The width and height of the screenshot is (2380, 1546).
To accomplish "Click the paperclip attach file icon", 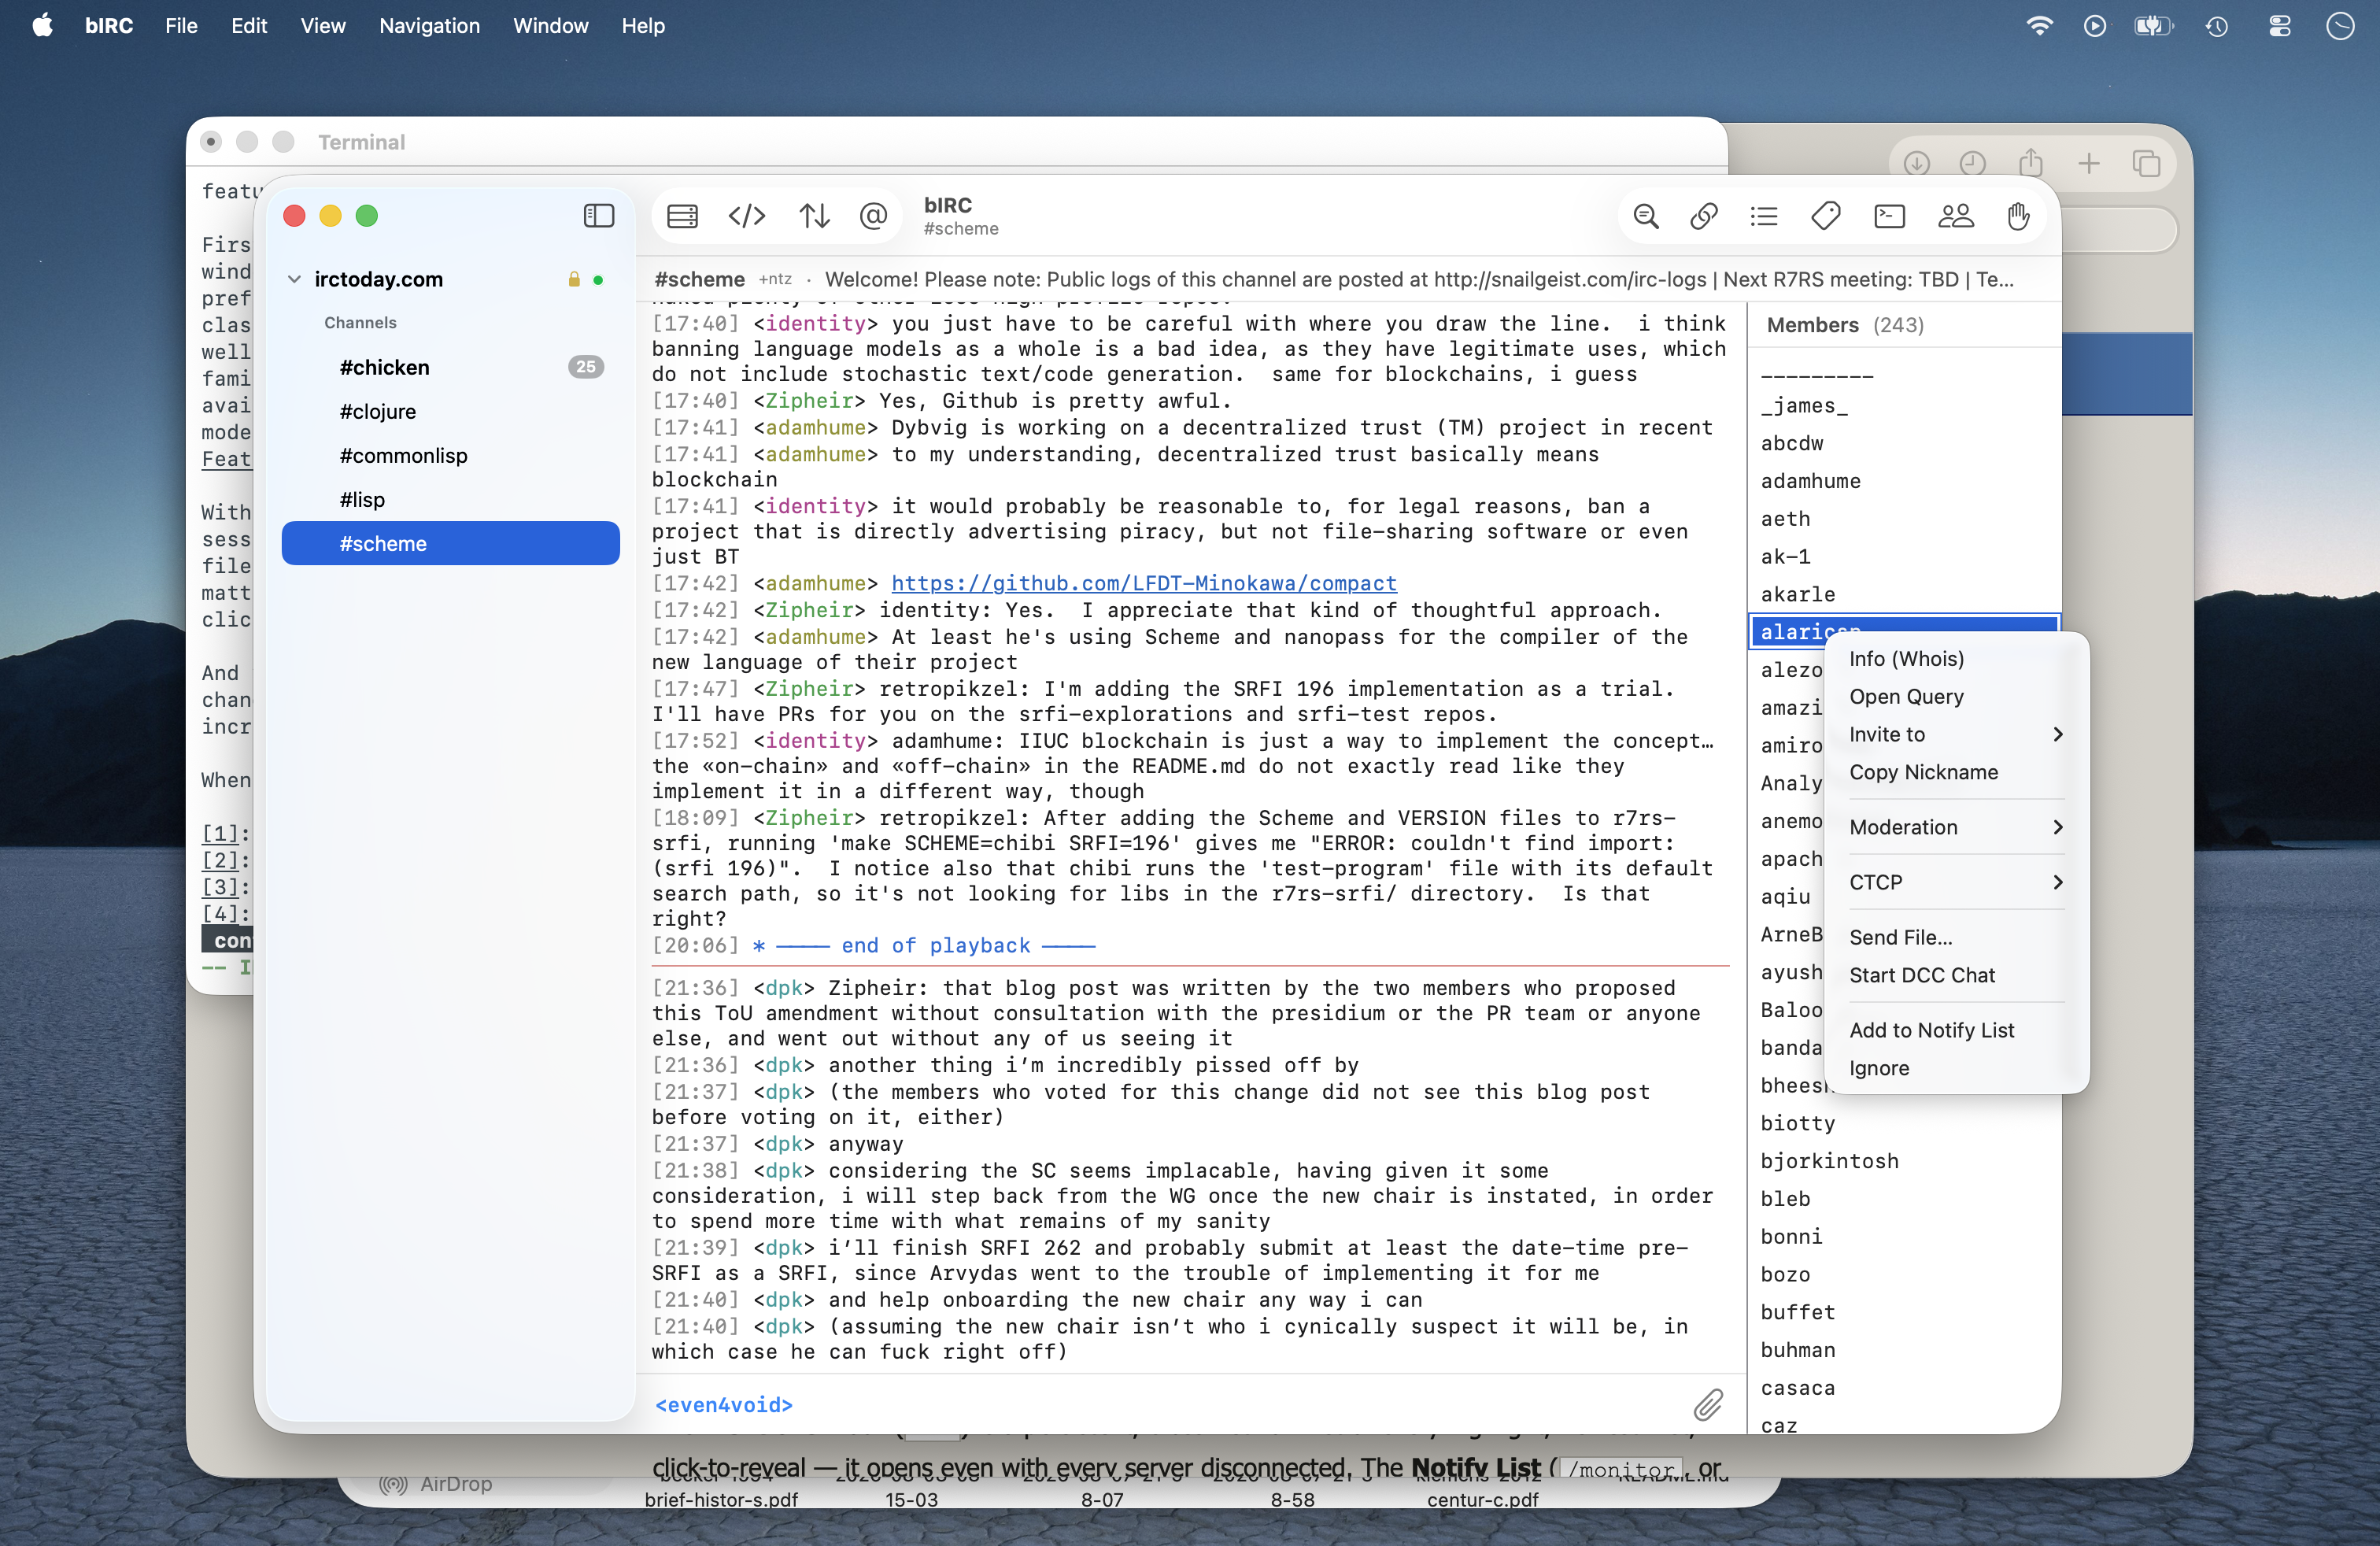I will [1708, 1404].
